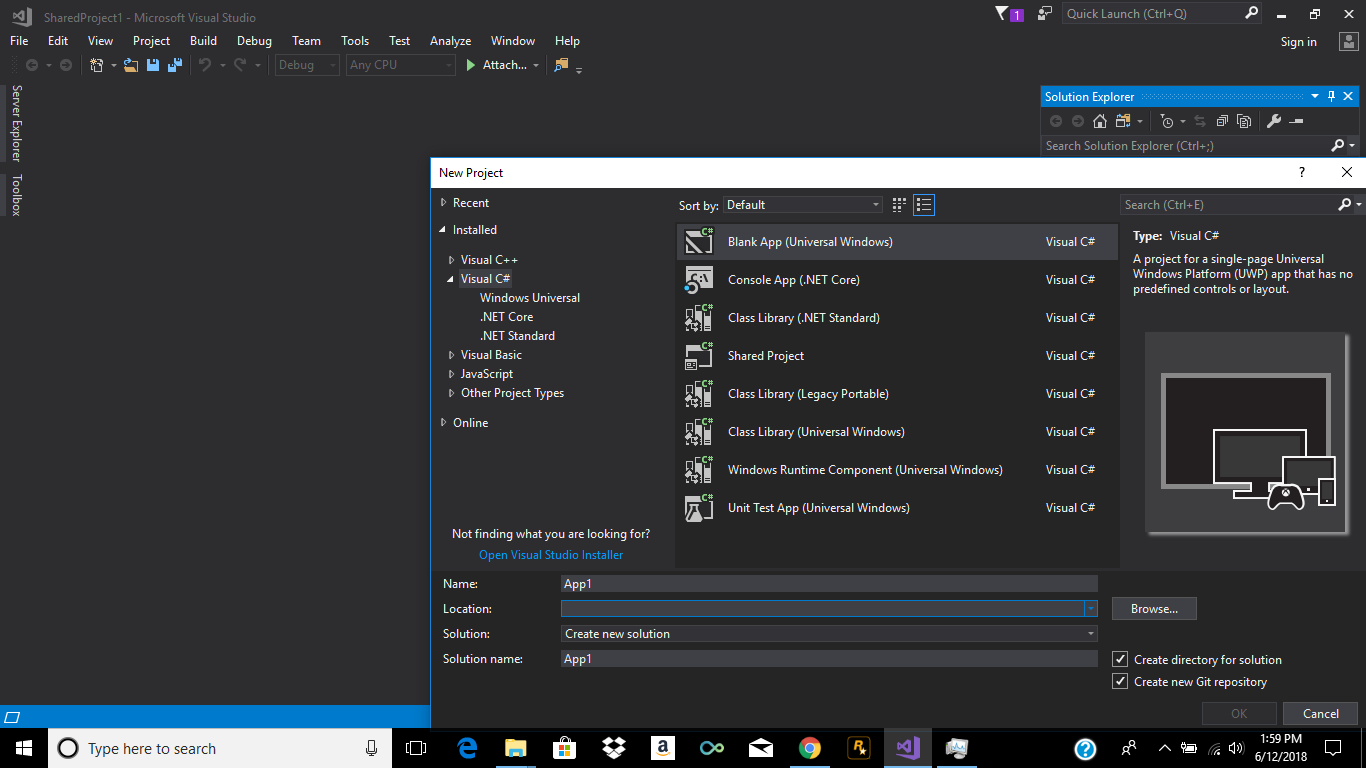Image resolution: width=1366 pixels, height=768 pixels.
Task: Click the Find in Files toolbar icon
Action: [561, 65]
